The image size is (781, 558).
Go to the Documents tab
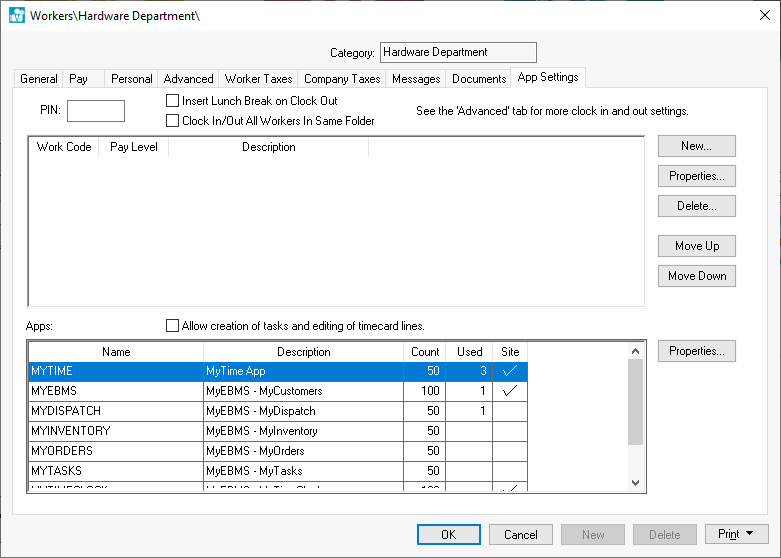(479, 79)
